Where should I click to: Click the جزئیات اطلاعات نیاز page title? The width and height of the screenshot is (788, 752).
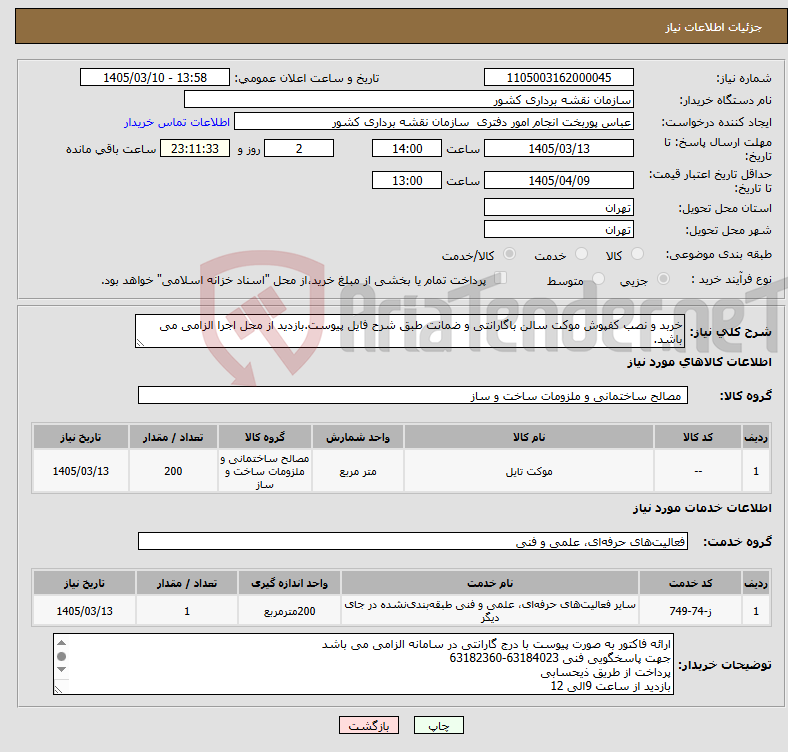[x=713, y=27]
